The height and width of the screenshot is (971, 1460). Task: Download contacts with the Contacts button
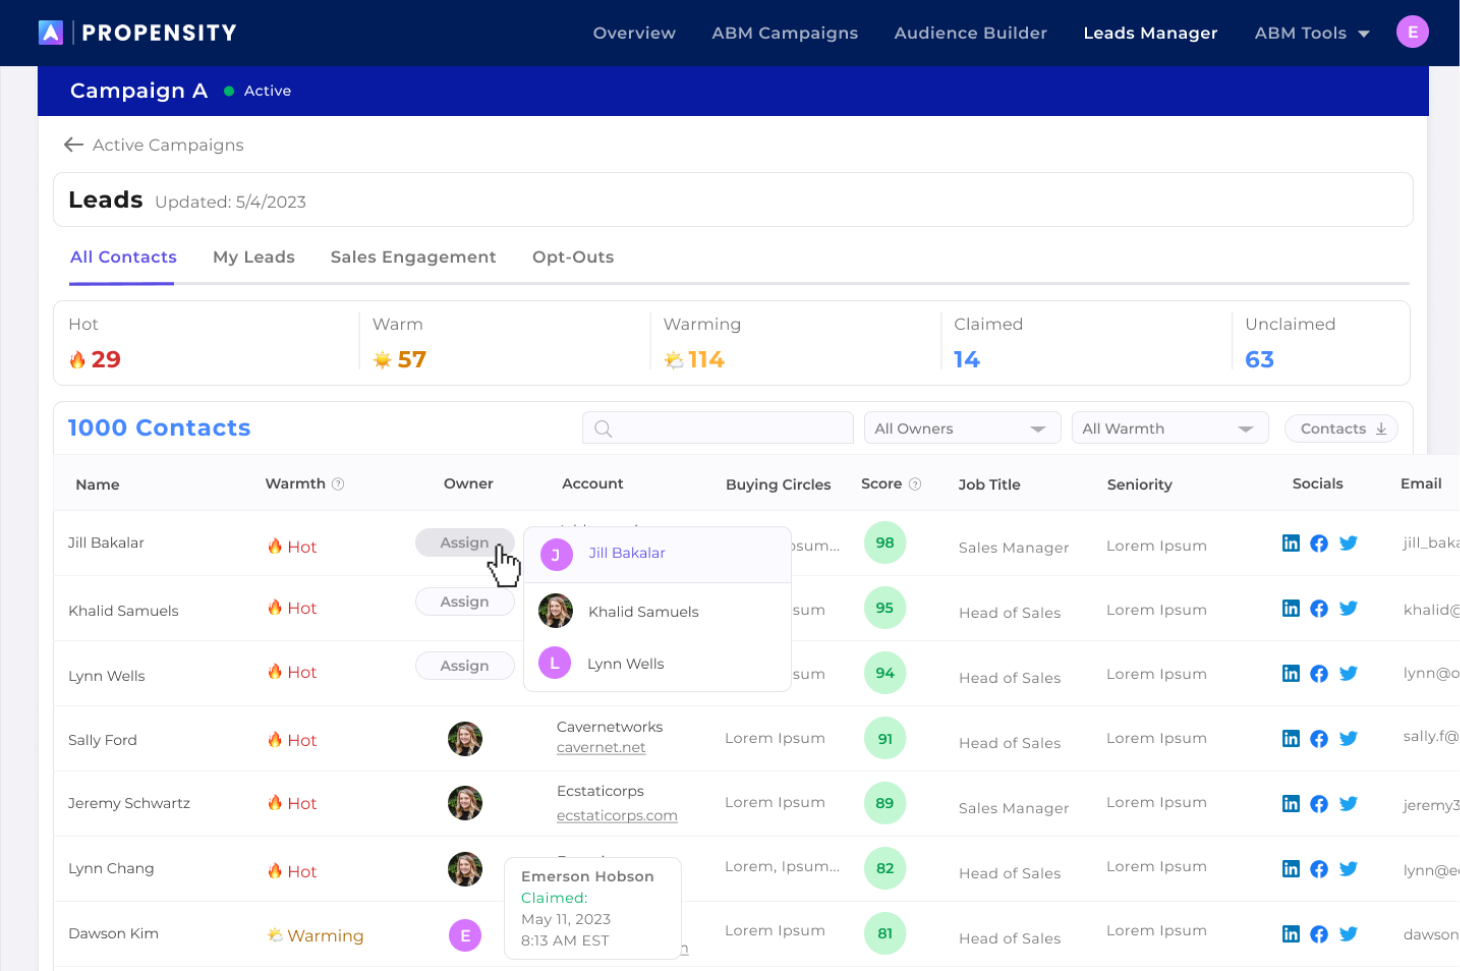point(1342,428)
